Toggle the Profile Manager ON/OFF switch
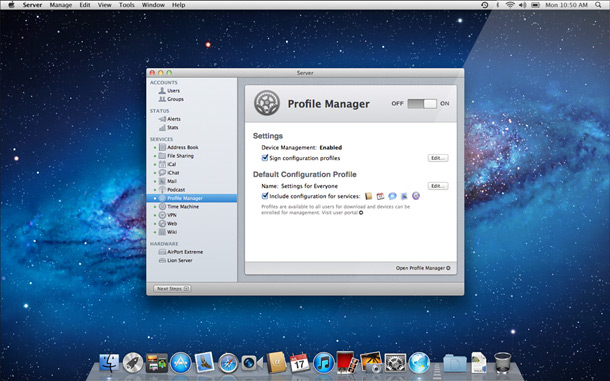 pos(422,104)
